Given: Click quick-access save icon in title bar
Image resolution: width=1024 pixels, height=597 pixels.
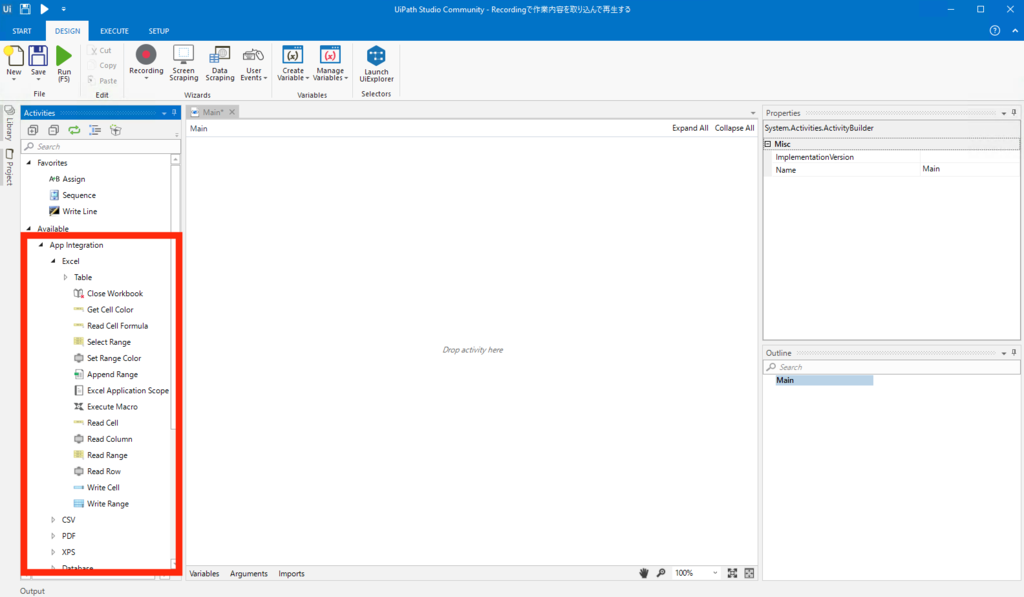Looking at the screenshot, I should tap(25, 9).
